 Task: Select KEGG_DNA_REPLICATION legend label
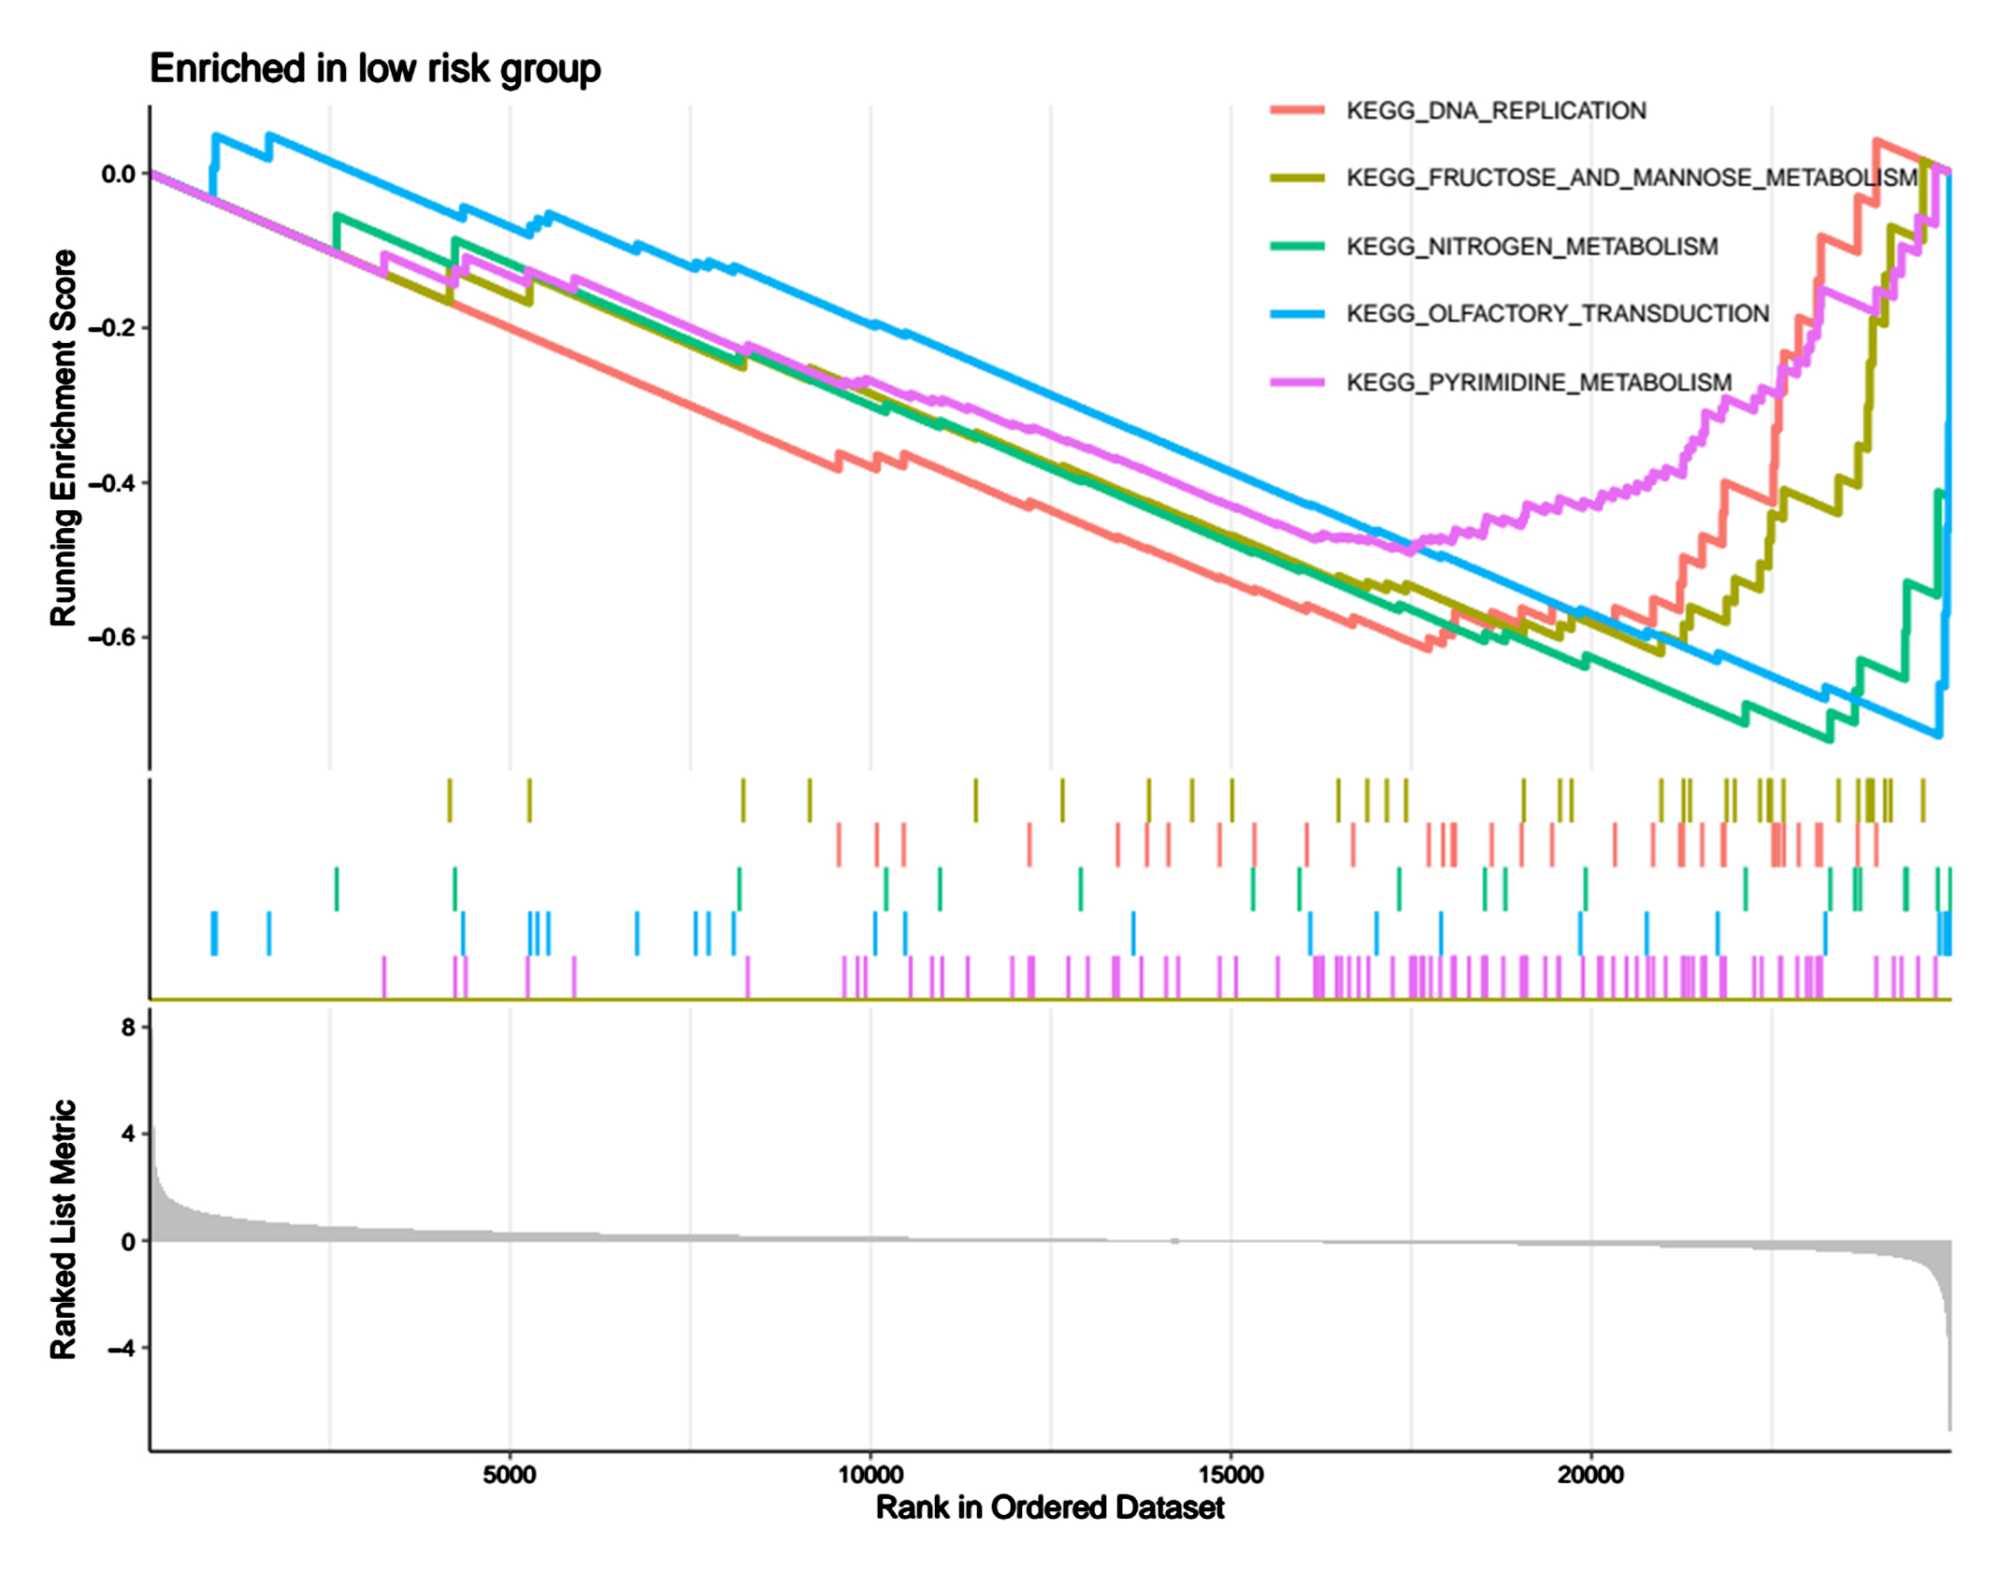(x=1495, y=111)
